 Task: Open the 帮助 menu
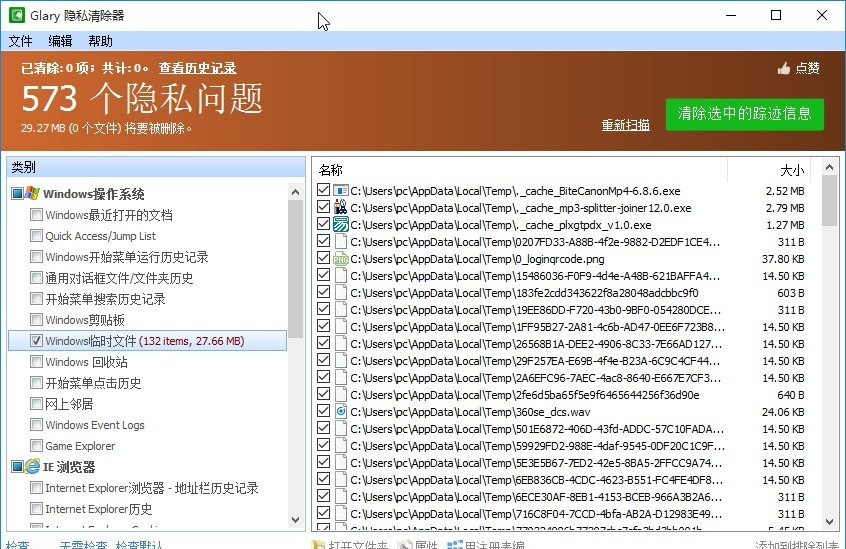point(100,41)
